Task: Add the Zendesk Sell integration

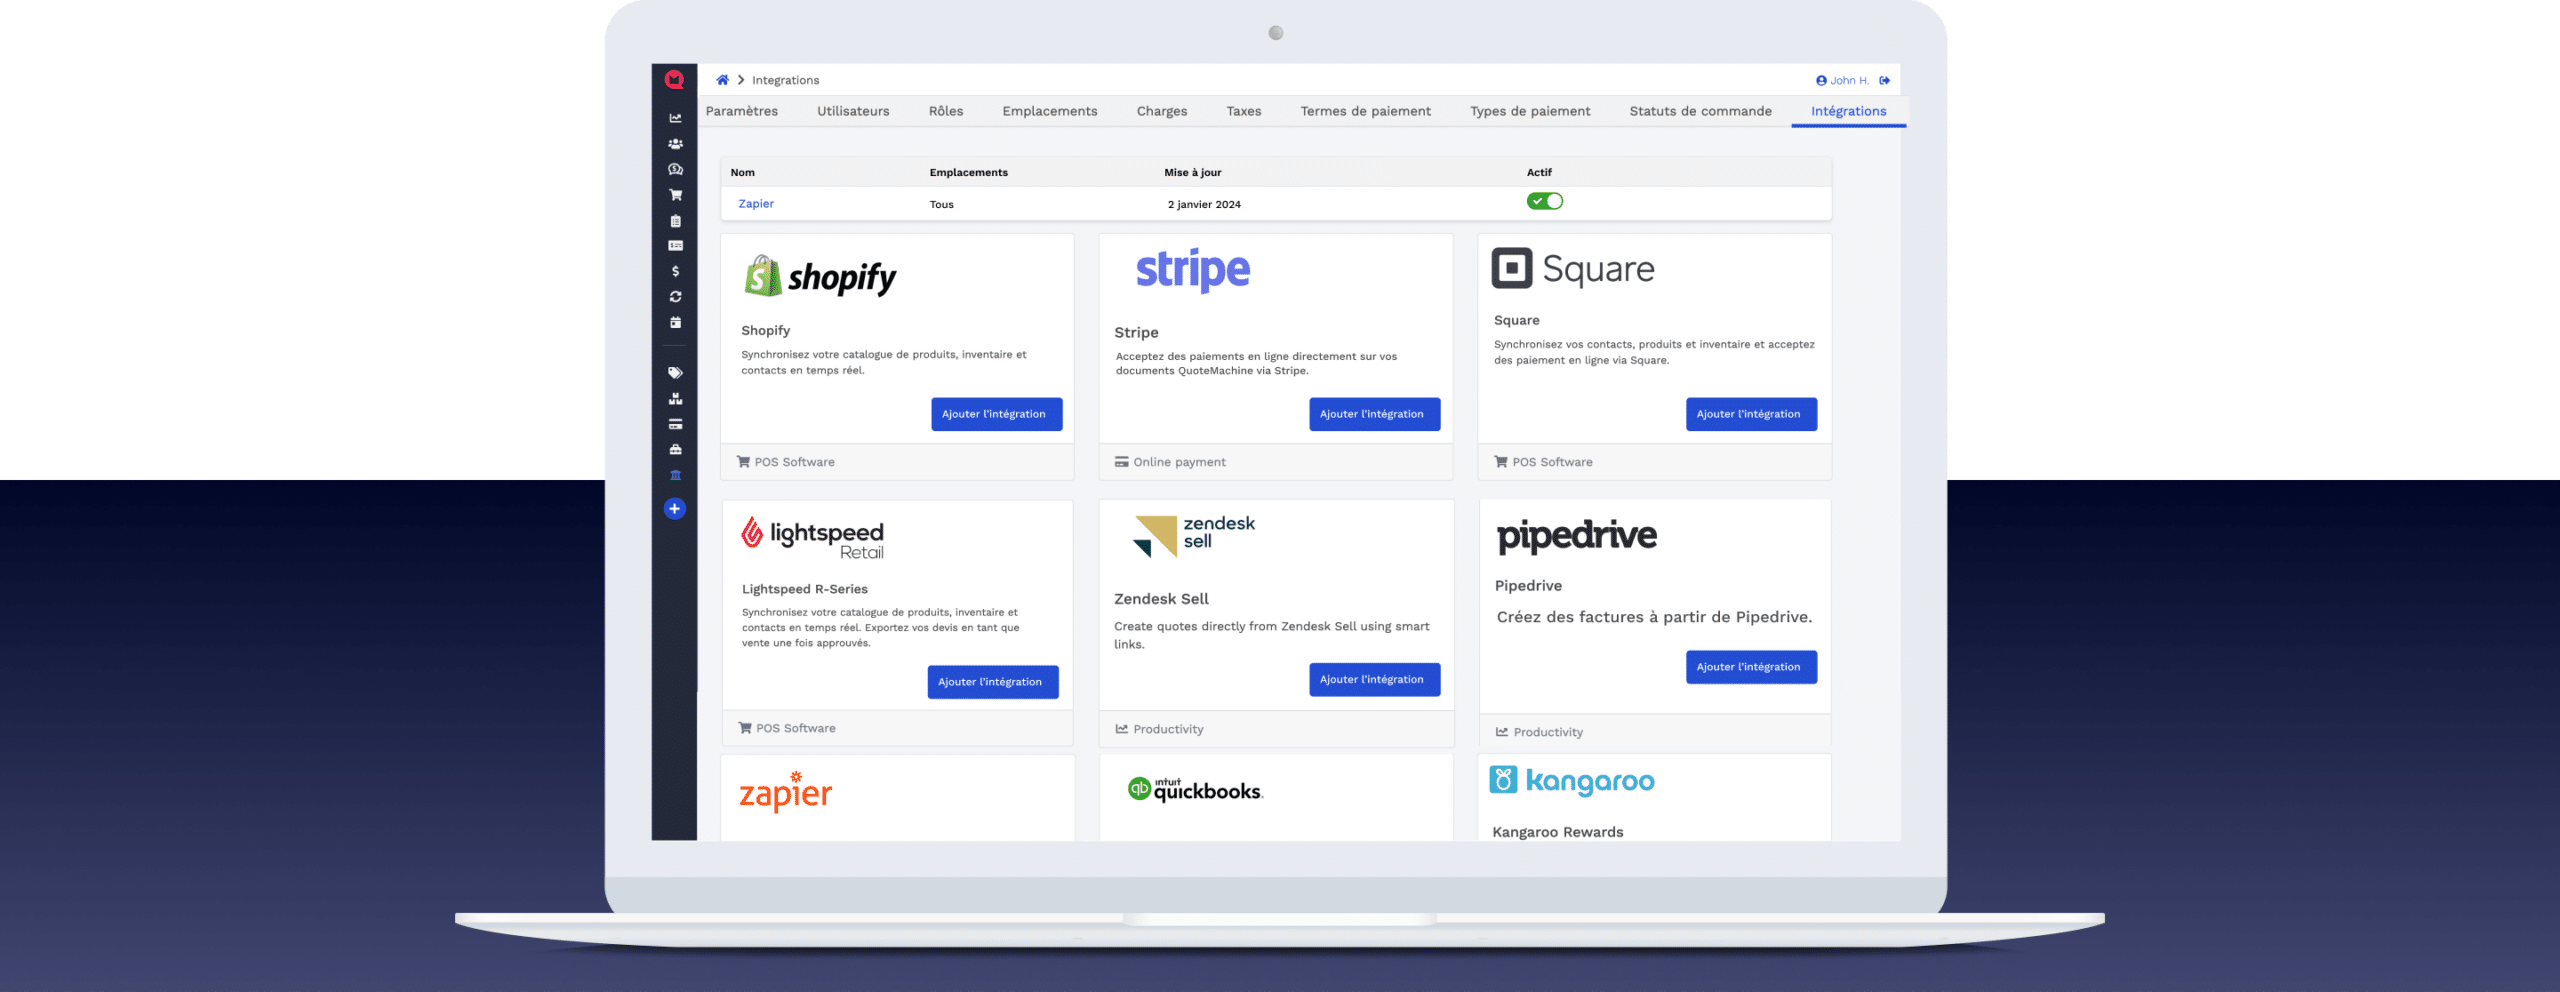Action: click(1374, 679)
